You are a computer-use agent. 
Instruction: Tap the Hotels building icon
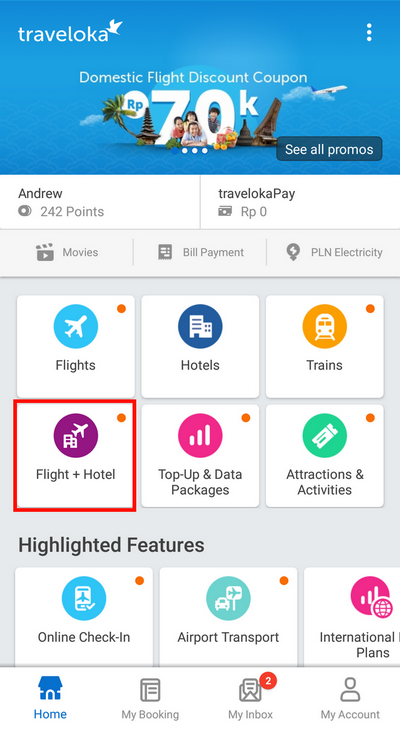coord(200,326)
